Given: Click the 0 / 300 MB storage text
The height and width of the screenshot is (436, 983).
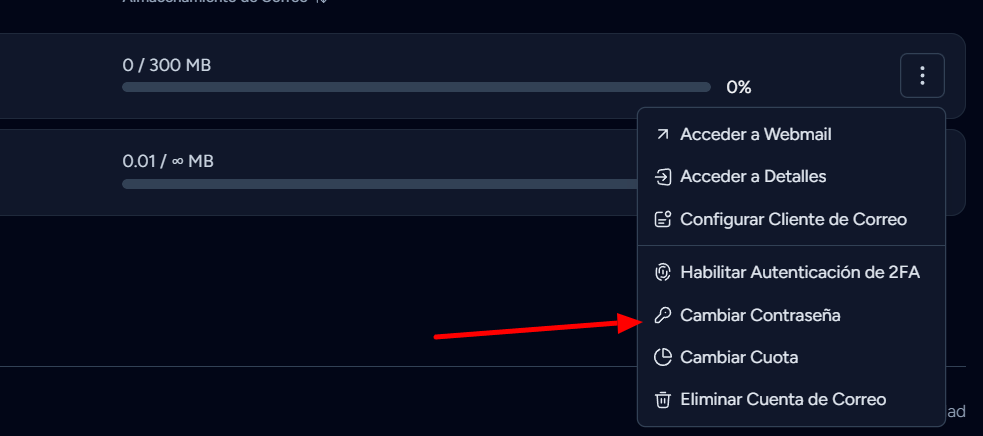Looking at the screenshot, I should pos(167,65).
